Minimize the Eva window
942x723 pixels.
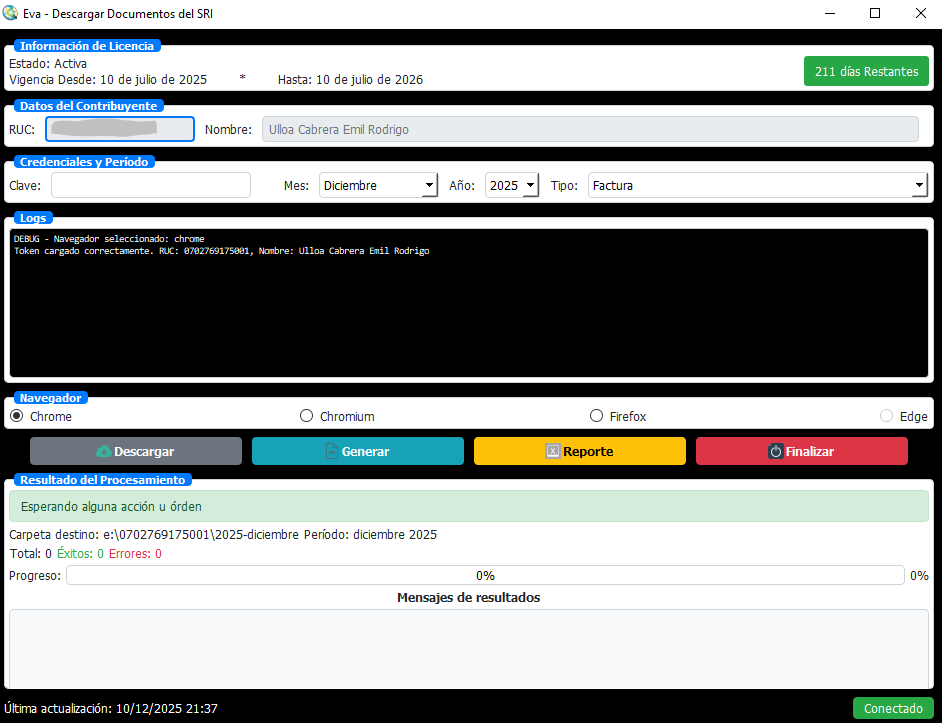pyautogui.click(x=830, y=14)
